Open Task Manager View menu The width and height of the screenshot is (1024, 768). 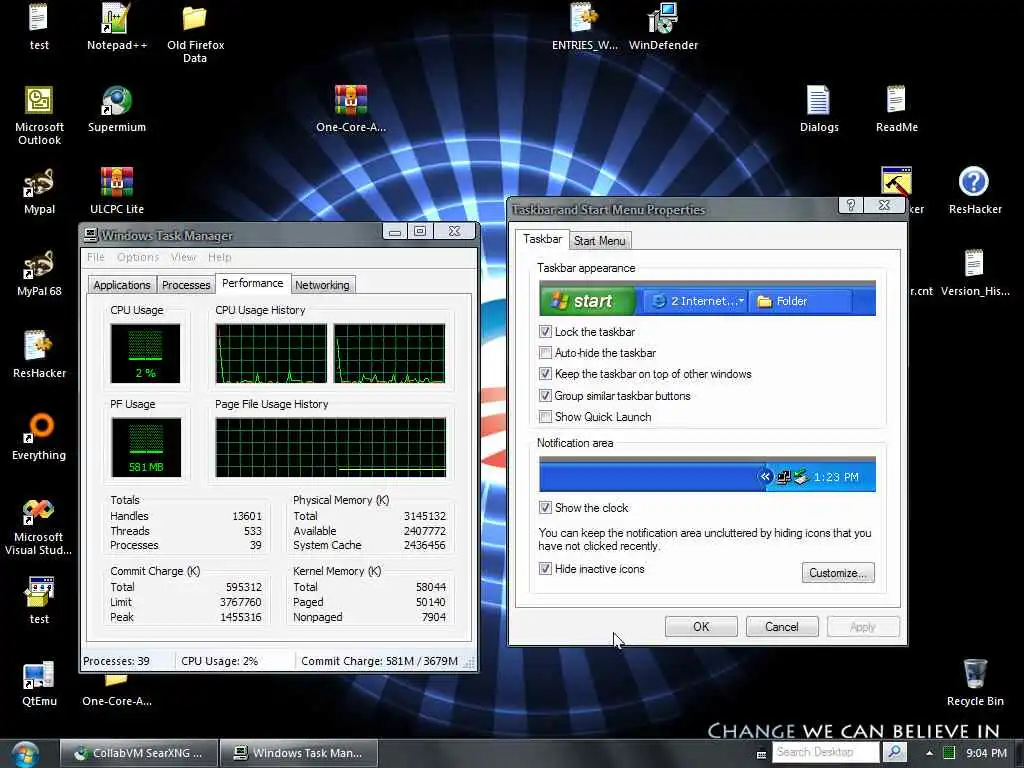click(x=184, y=257)
